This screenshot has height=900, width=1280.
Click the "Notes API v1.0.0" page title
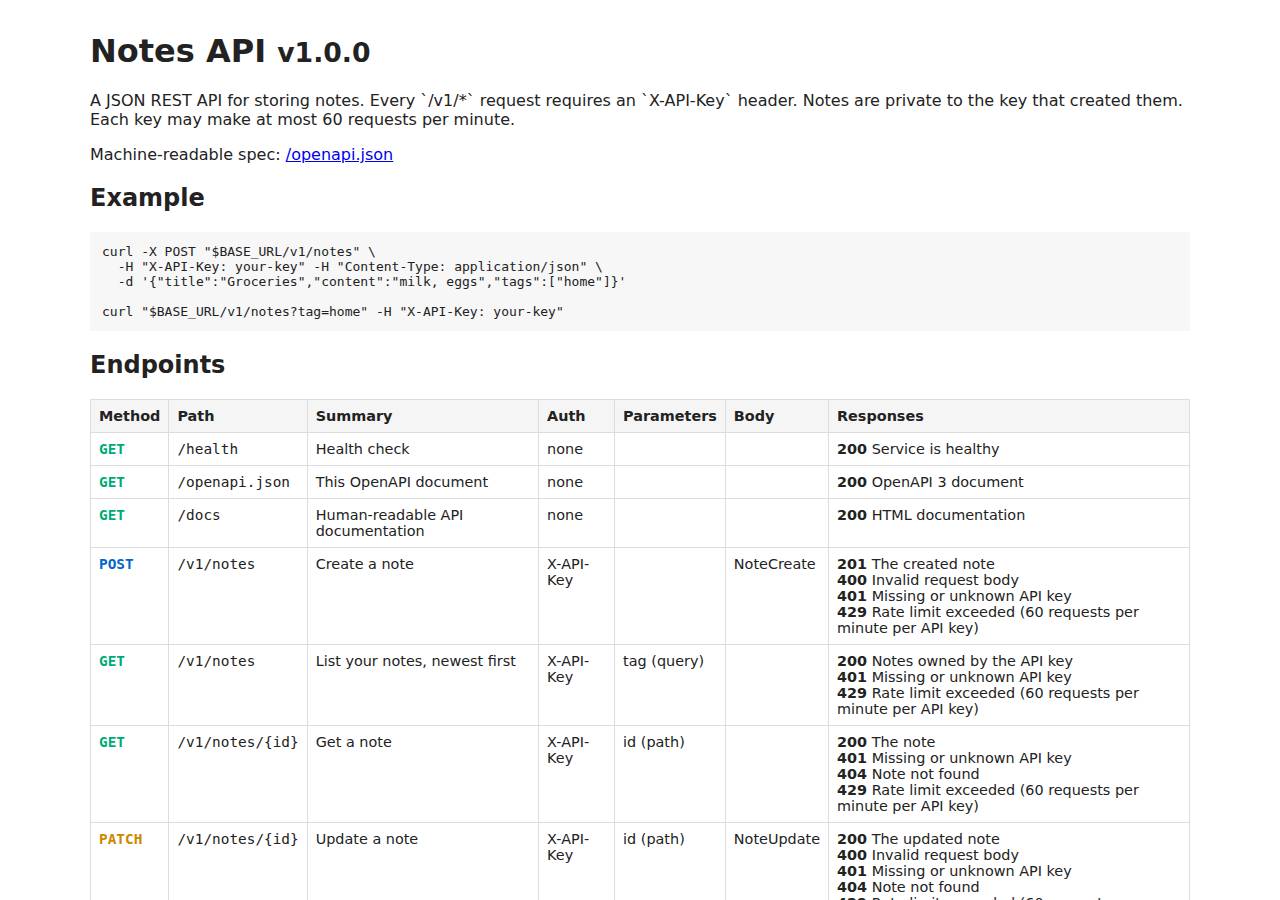coord(230,51)
